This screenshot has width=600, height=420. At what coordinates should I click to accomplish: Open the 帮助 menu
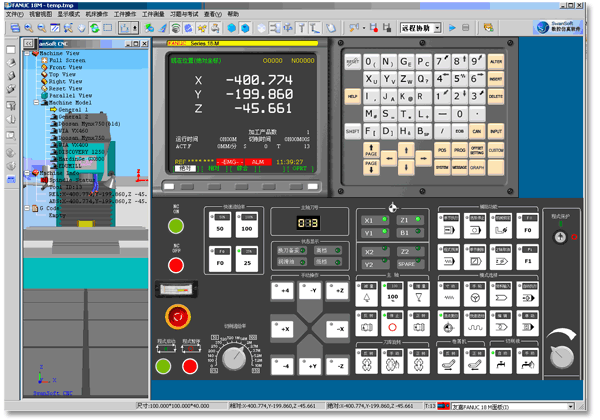233,15
